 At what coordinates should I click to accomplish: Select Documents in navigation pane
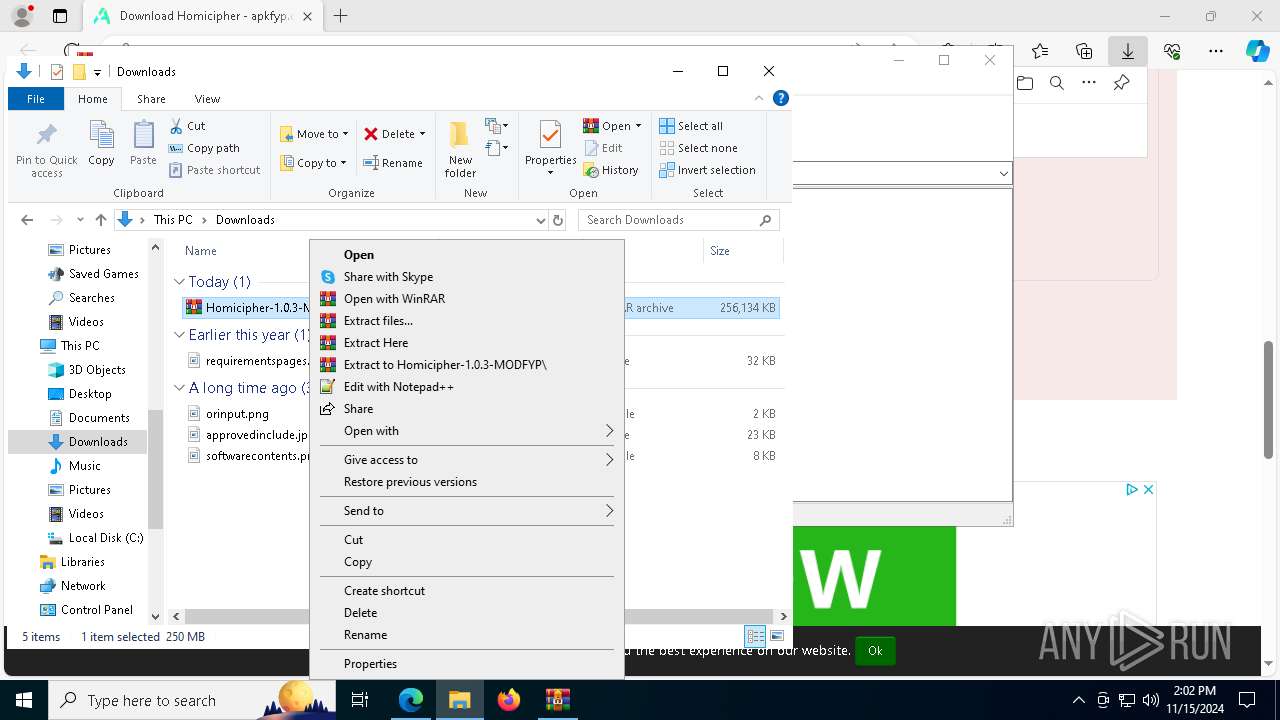(99, 418)
